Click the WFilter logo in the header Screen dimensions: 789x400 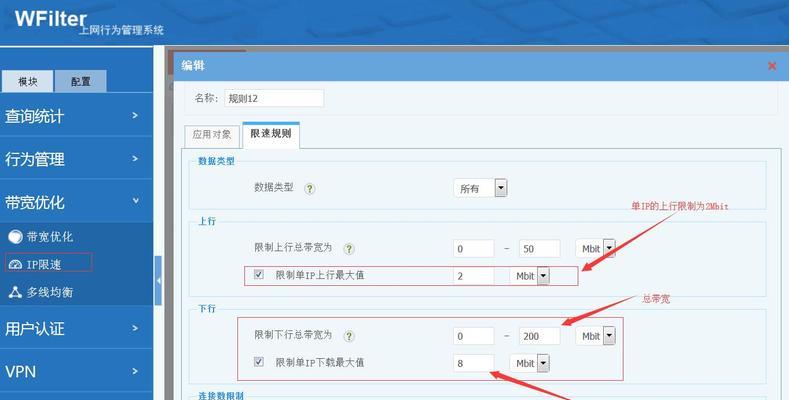51,19
